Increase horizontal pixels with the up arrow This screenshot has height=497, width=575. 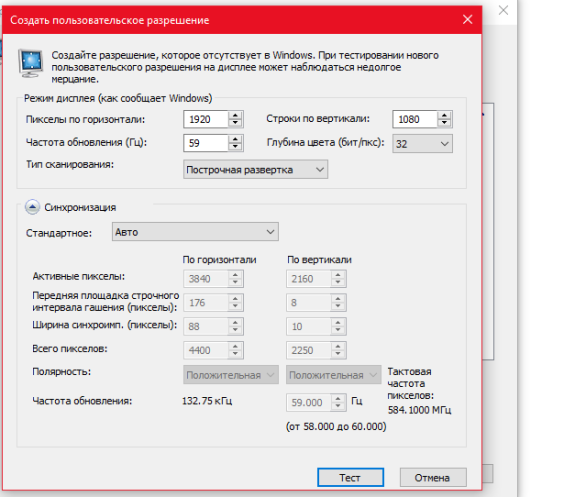[235, 115]
